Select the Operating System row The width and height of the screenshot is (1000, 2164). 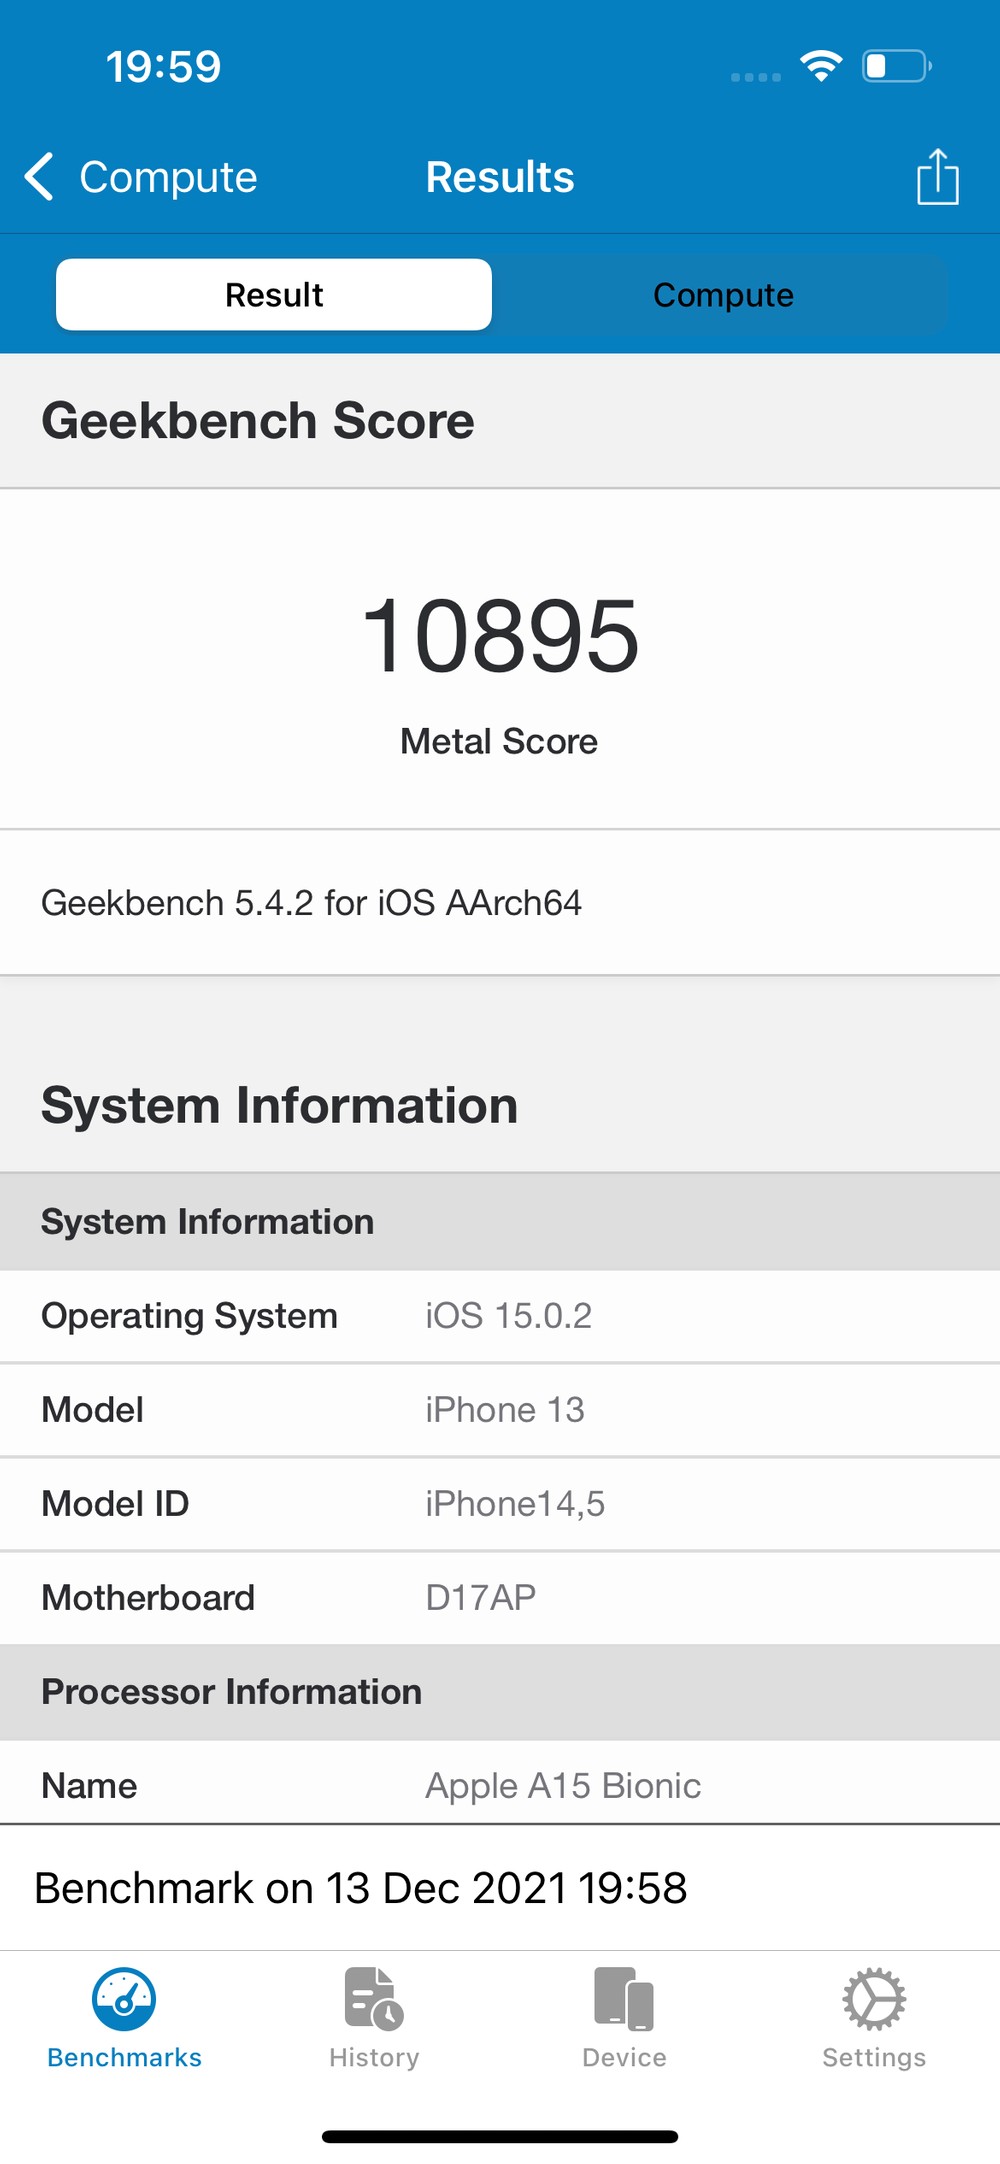[x=500, y=1316]
